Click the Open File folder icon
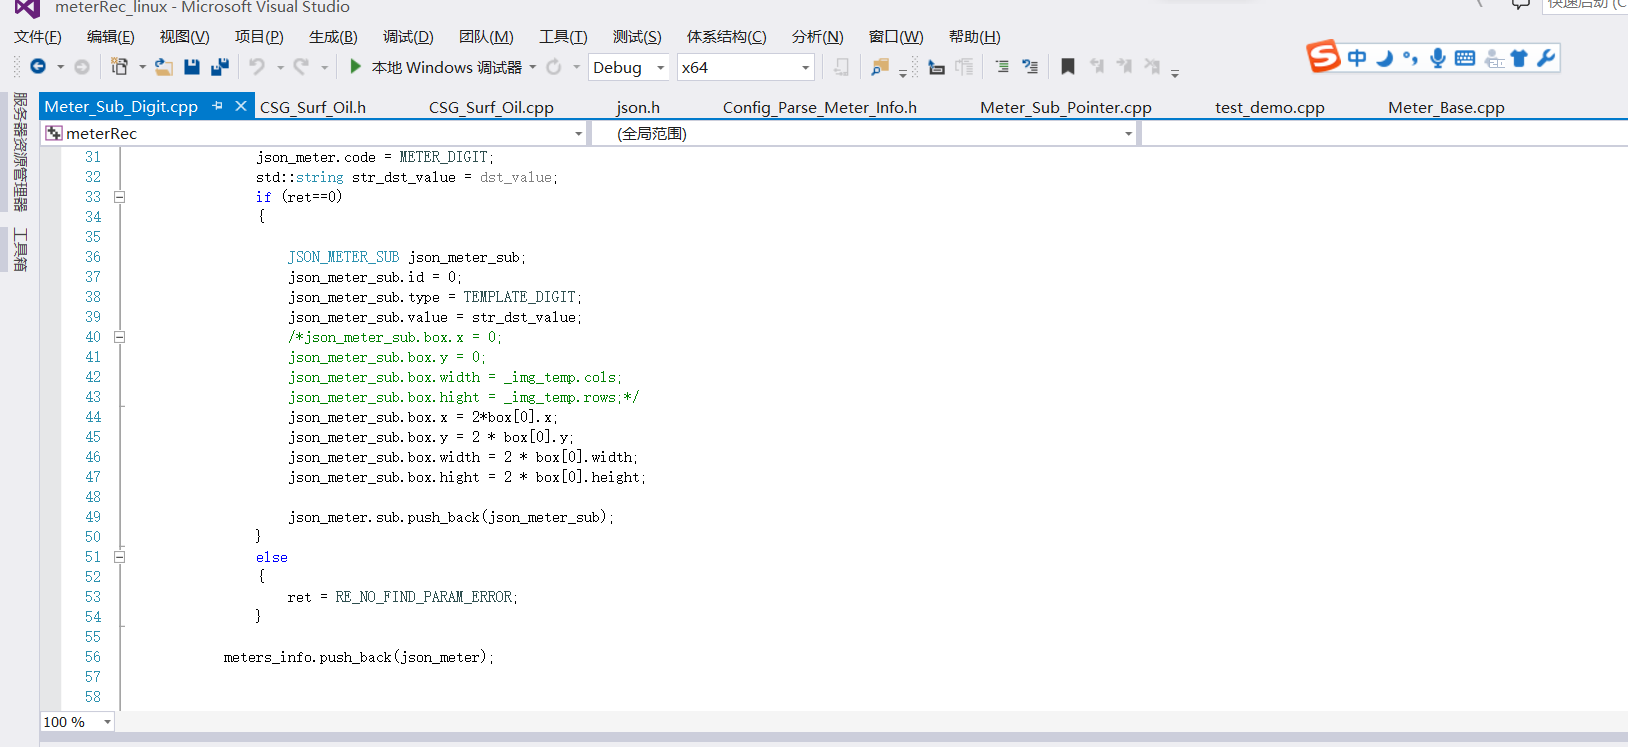 click(163, 67)
